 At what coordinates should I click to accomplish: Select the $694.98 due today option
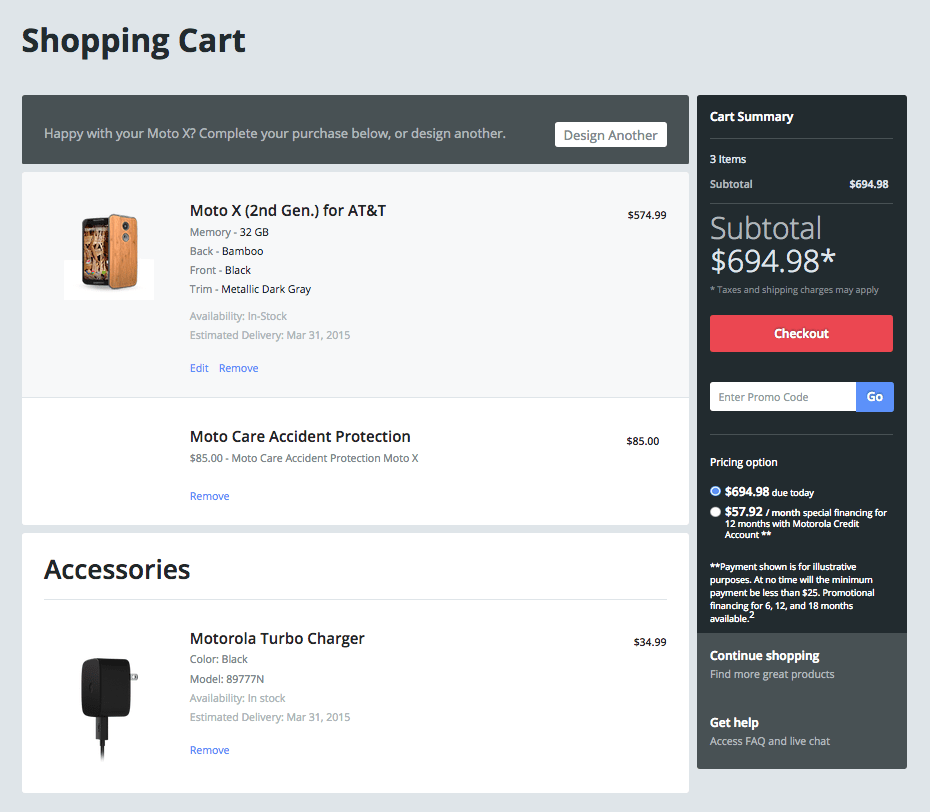click(715, 491)
